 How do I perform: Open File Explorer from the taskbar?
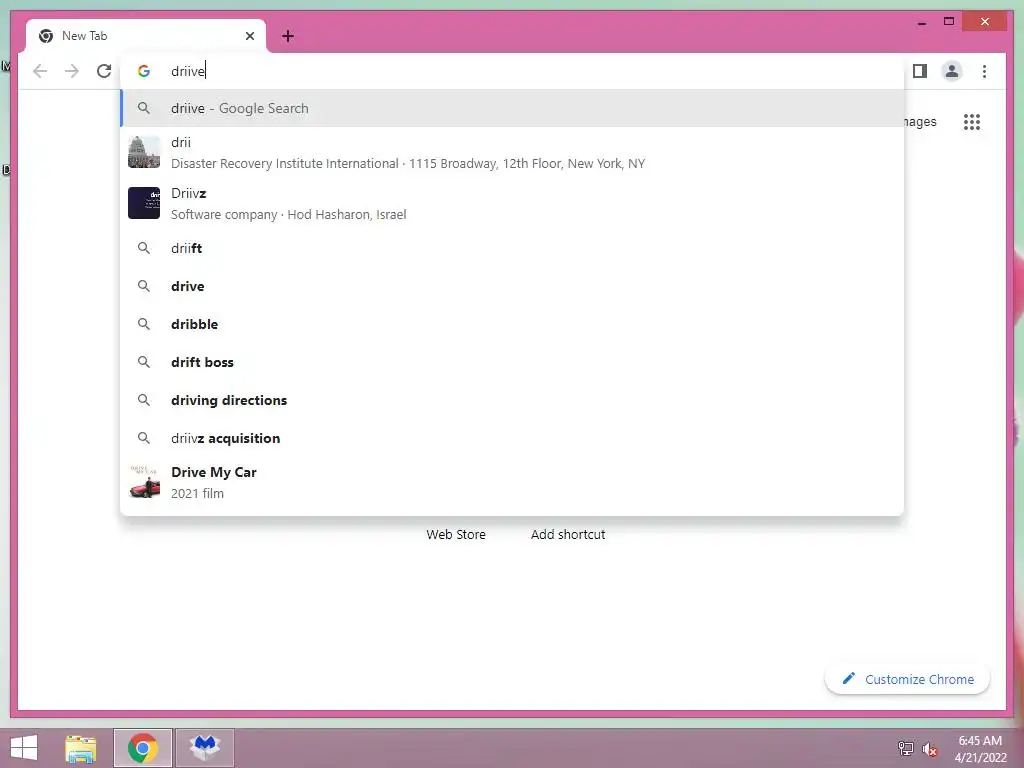[x=81, y=748]
